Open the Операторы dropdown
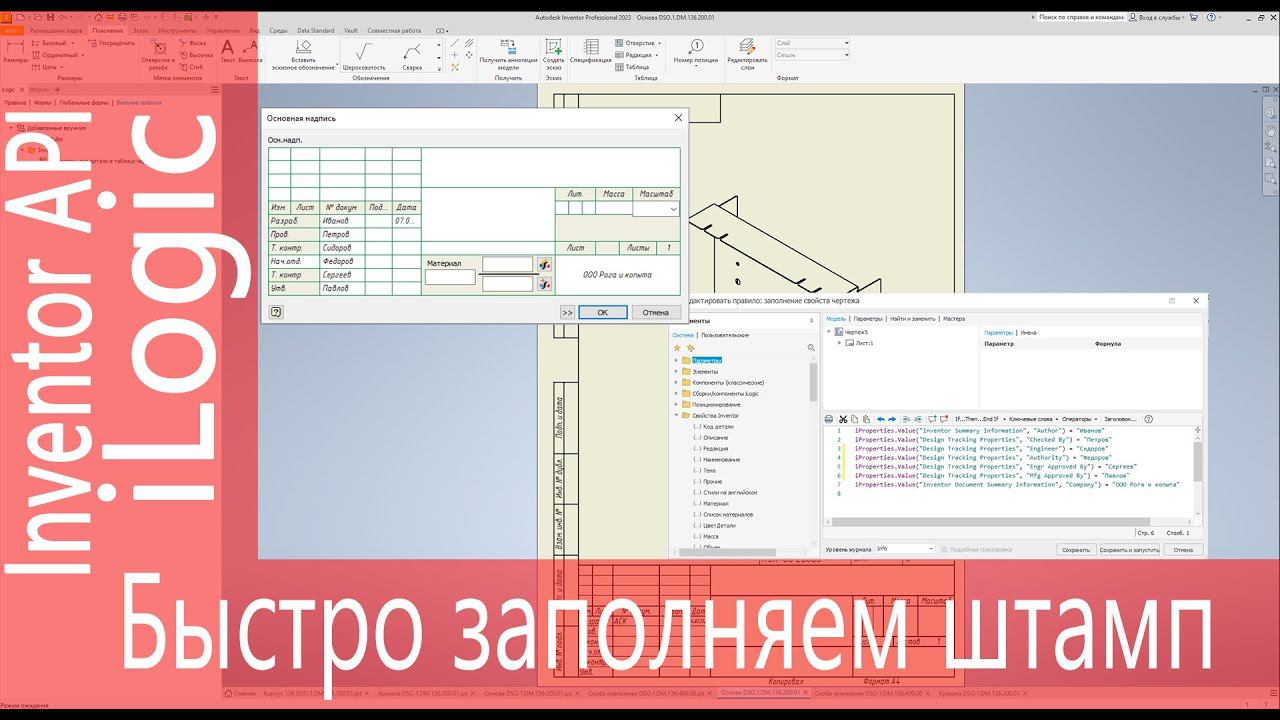1280x720 pixels. coord(1079,419)
